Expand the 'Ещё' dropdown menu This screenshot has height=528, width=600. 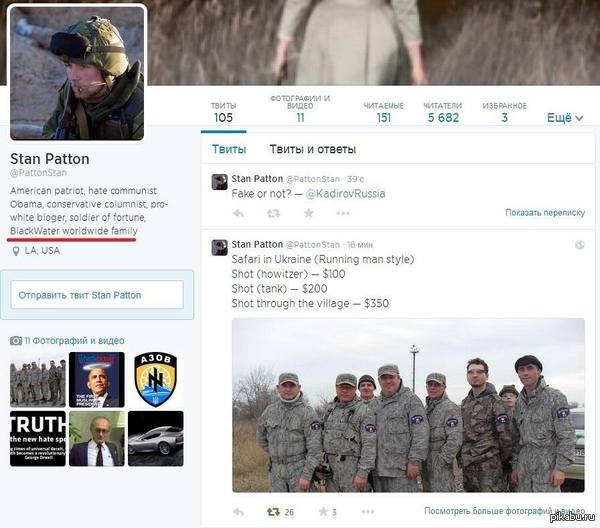pos(565,118)
